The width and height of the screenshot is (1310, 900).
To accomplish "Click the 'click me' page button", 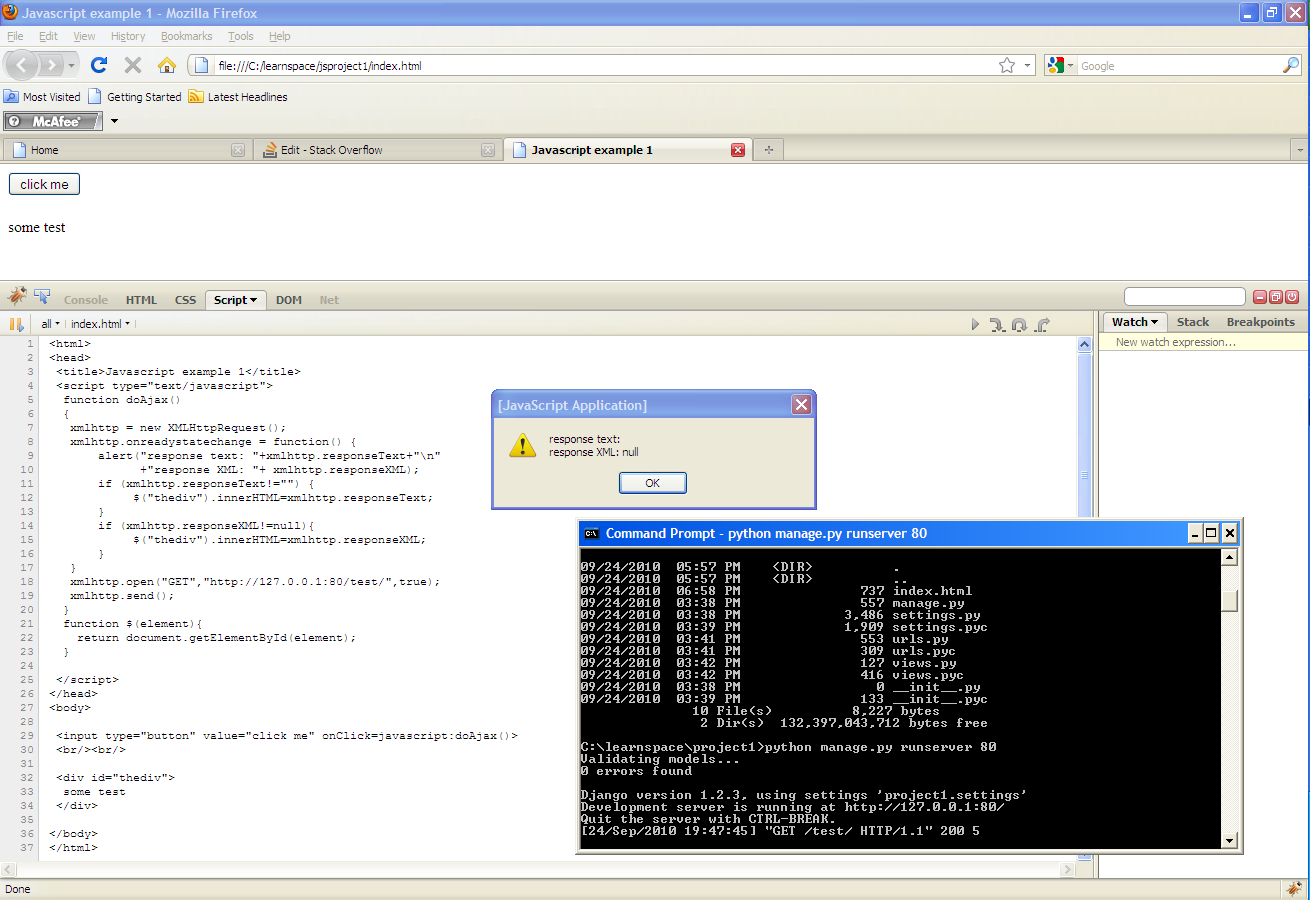I will point(44,184).
